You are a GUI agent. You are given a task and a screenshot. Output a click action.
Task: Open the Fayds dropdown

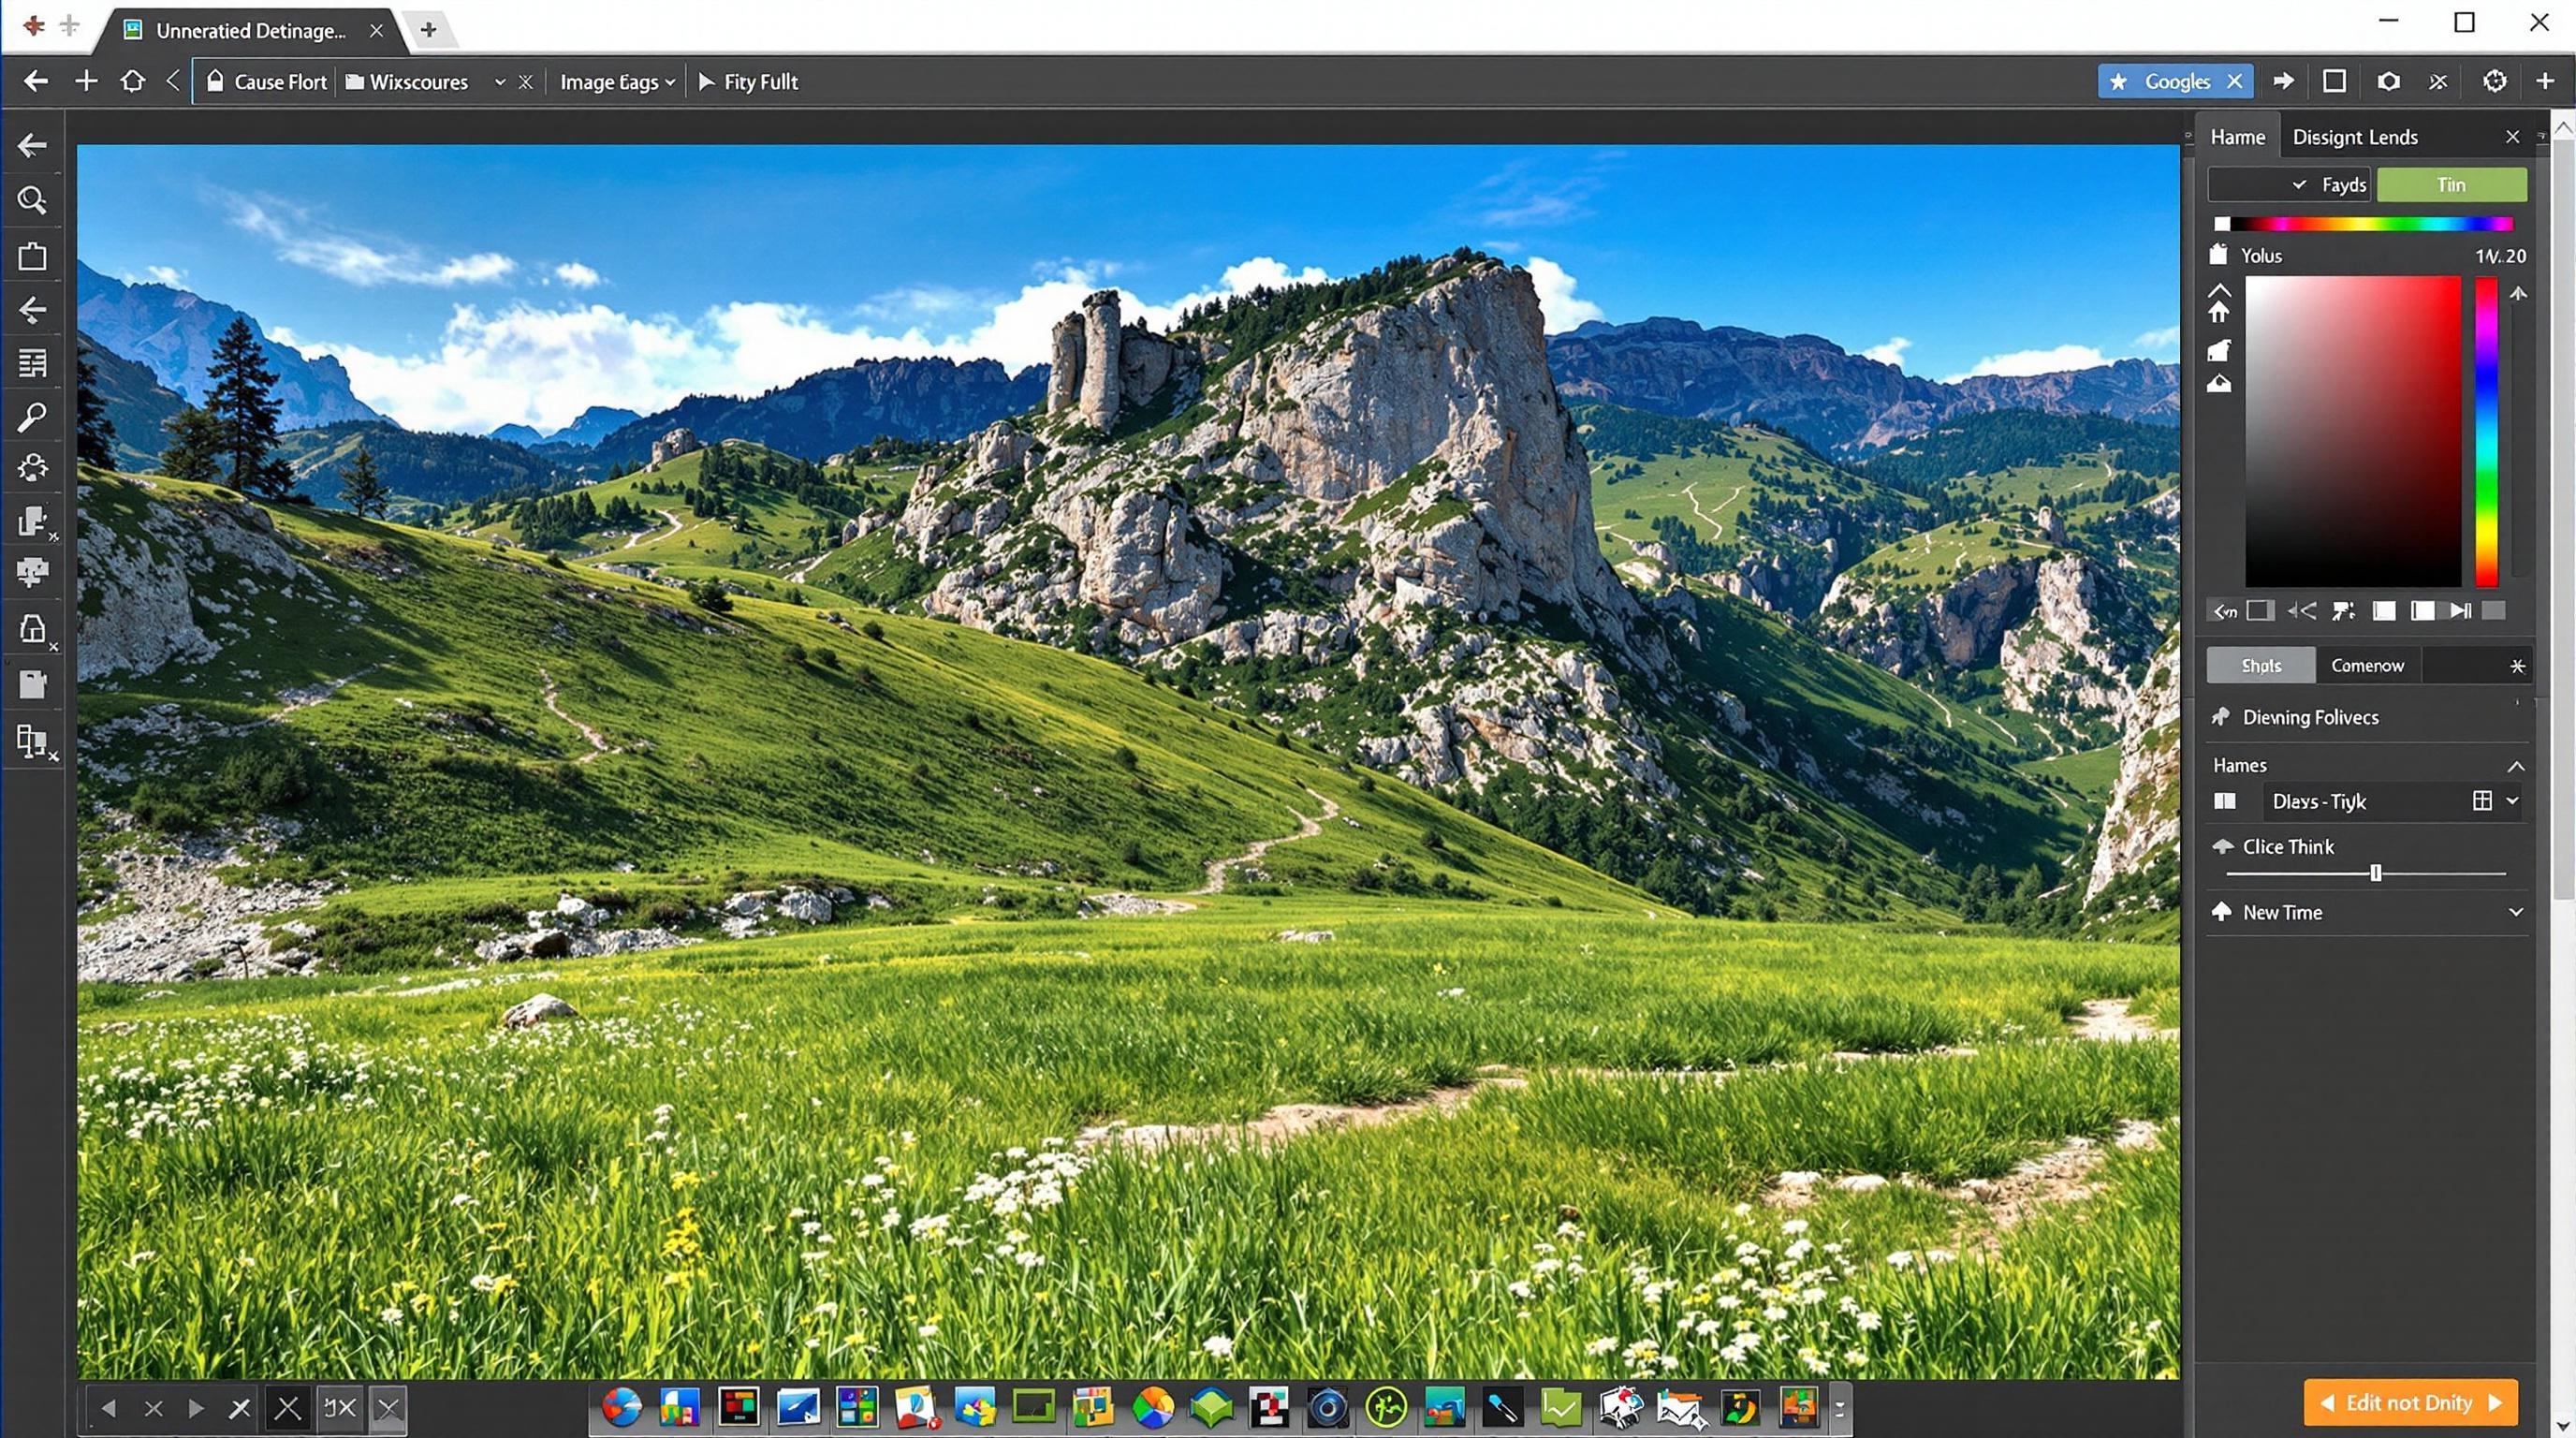(2288, 184)
